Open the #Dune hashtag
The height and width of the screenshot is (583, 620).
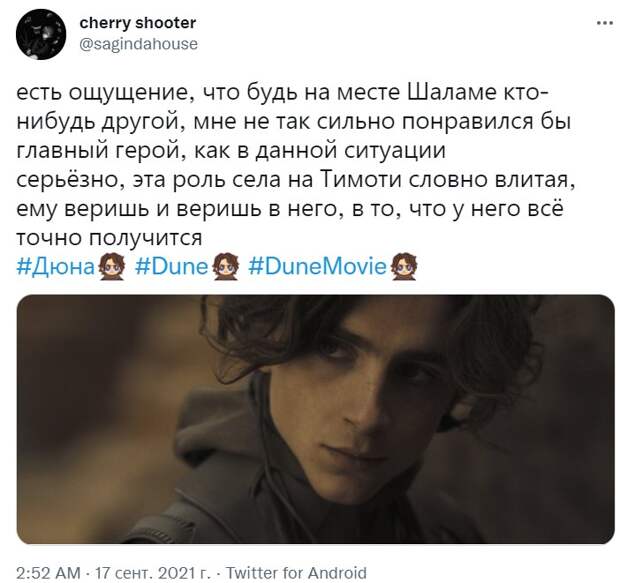tap(172, 267)
